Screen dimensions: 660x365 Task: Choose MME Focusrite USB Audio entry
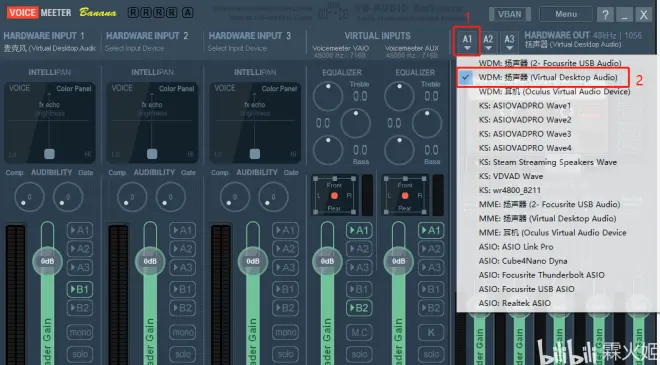pyautogui.click(x=549, y=205)
